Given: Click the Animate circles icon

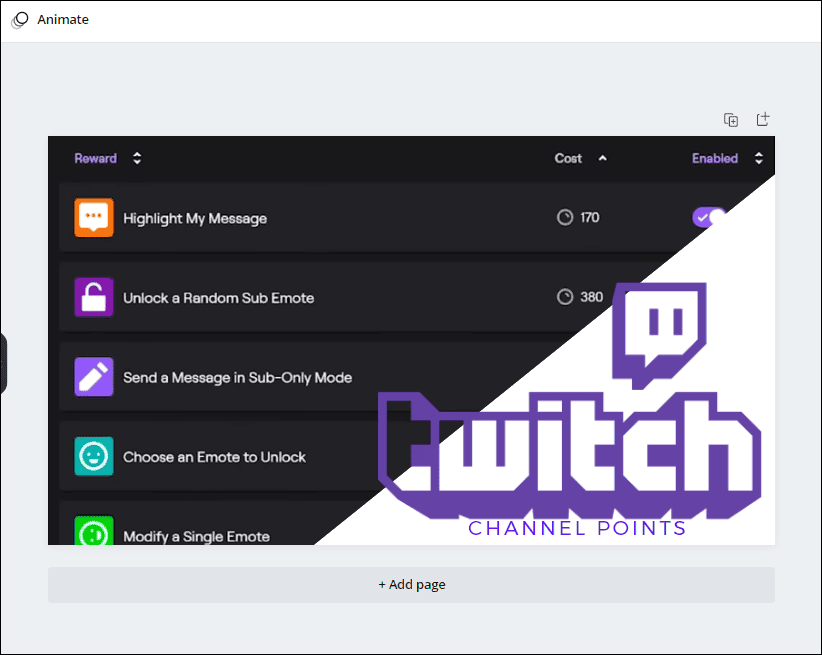Looking at the screenshot, I should 20,20.
